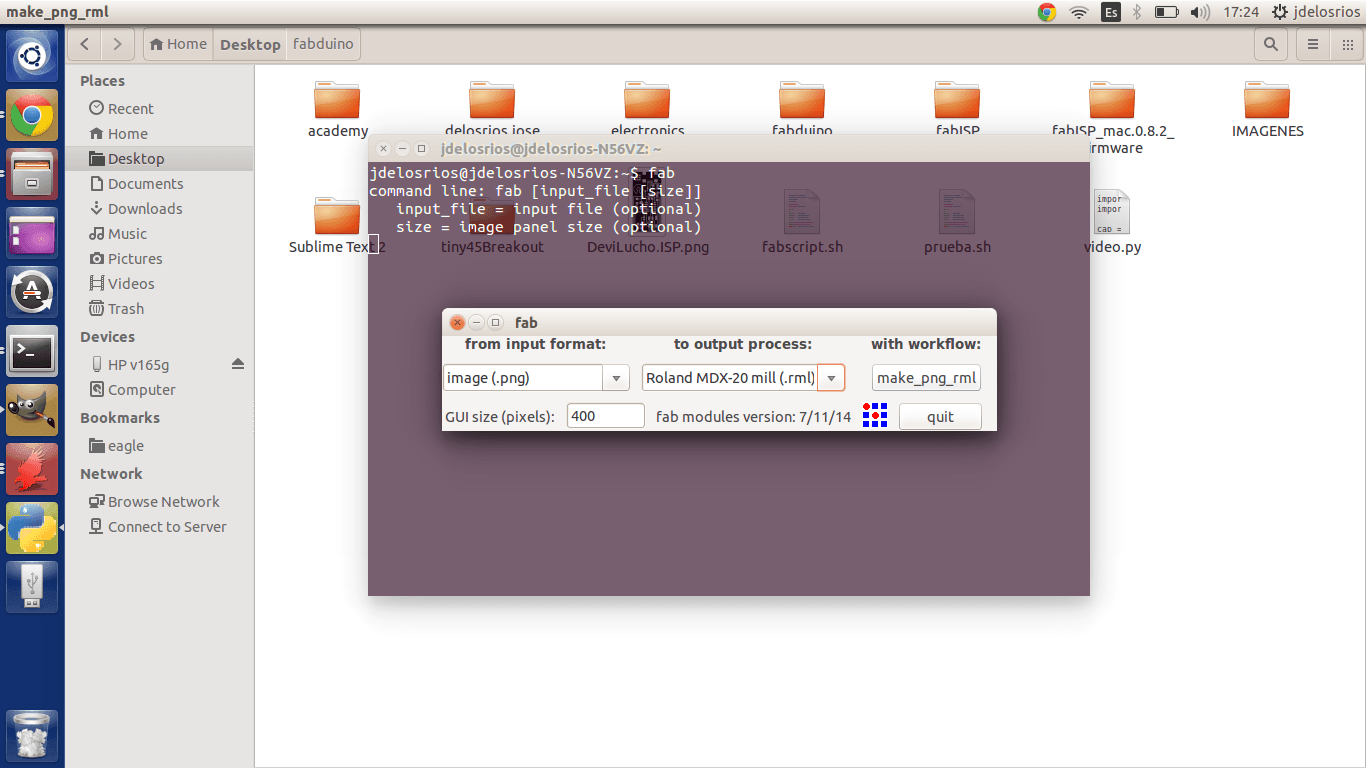Open Files manager from launcher
Viewport: 1366px width, 768px height.
pyautogui.click(x=32, y=174)
